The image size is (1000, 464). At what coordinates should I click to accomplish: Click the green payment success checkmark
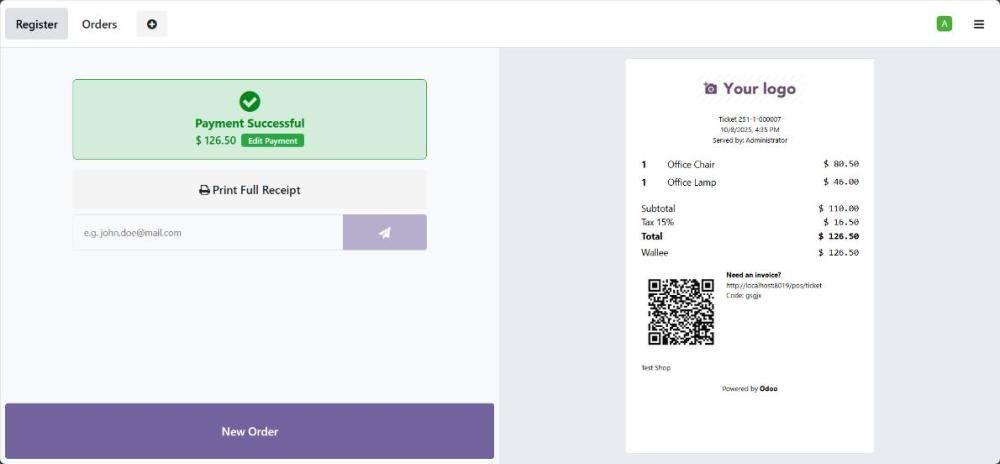[250, 101]
